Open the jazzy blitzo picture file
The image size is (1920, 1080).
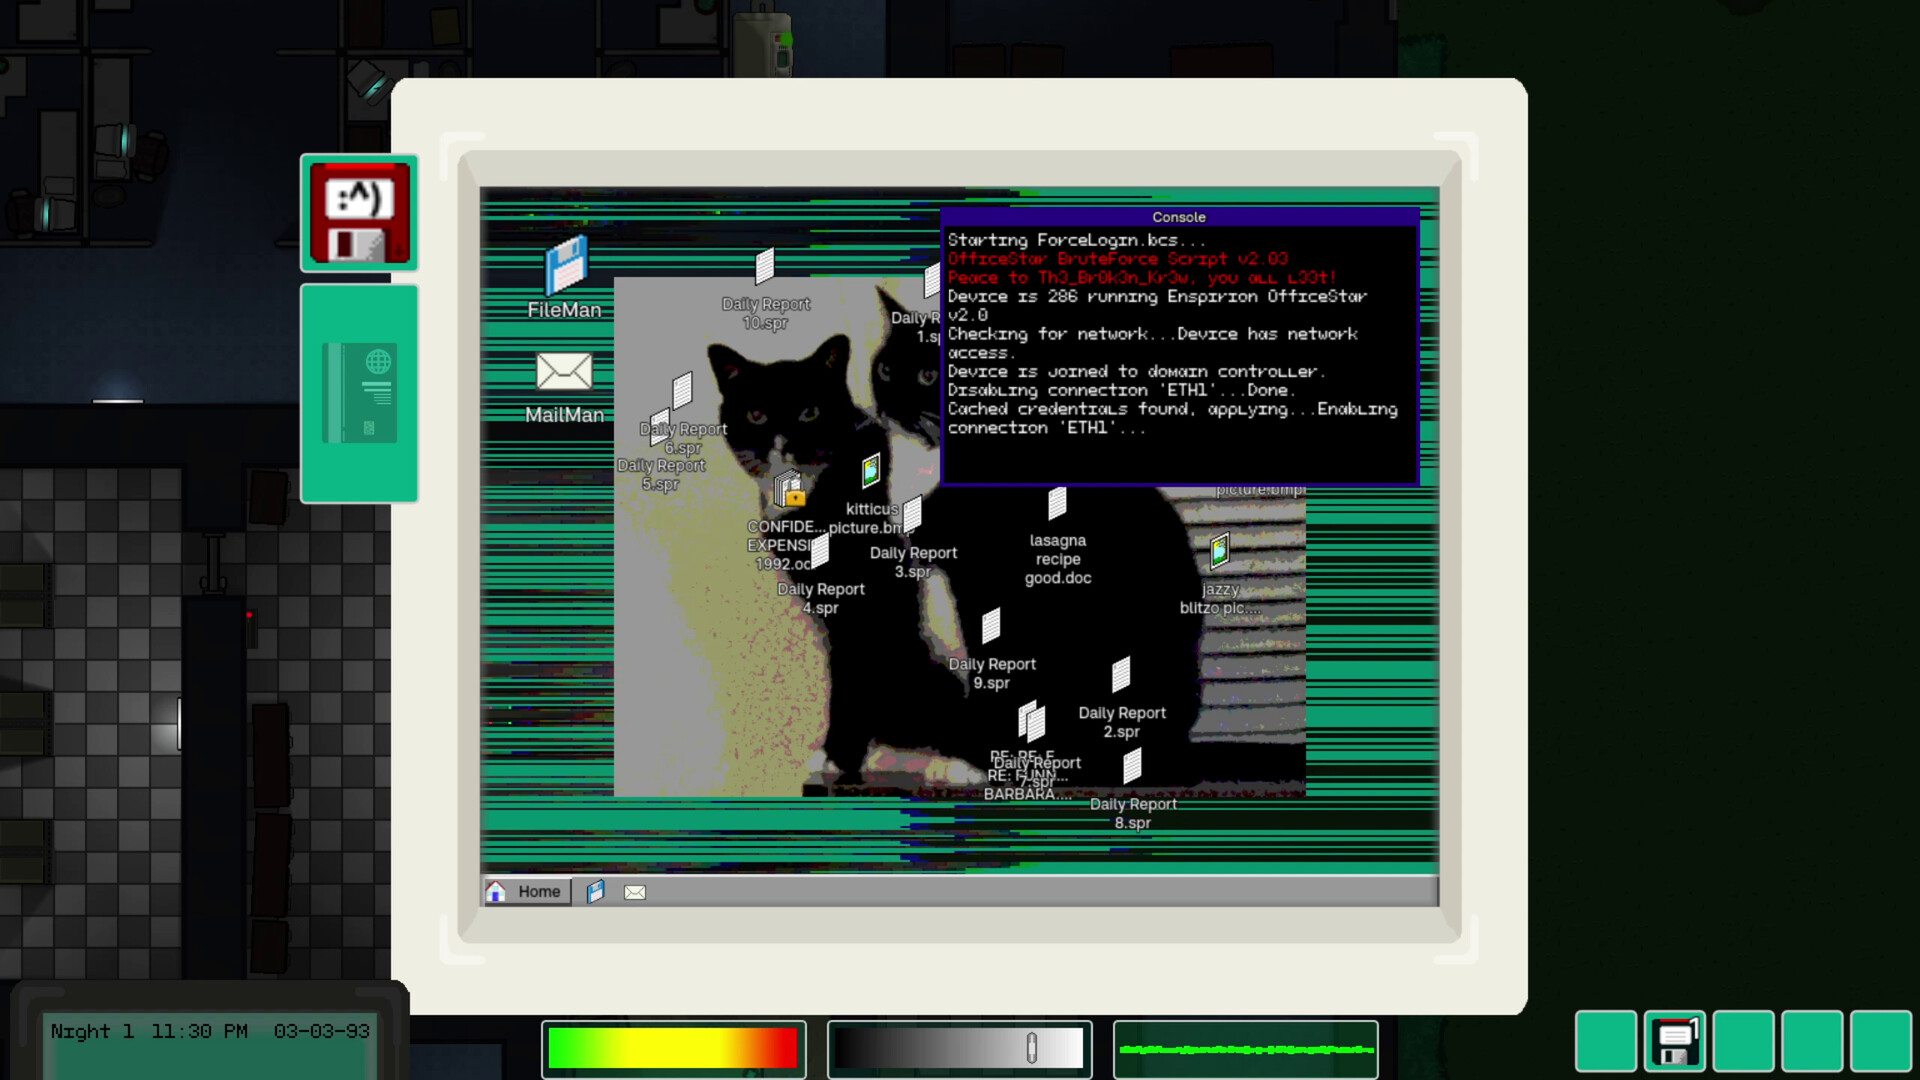click(1221, 551)
